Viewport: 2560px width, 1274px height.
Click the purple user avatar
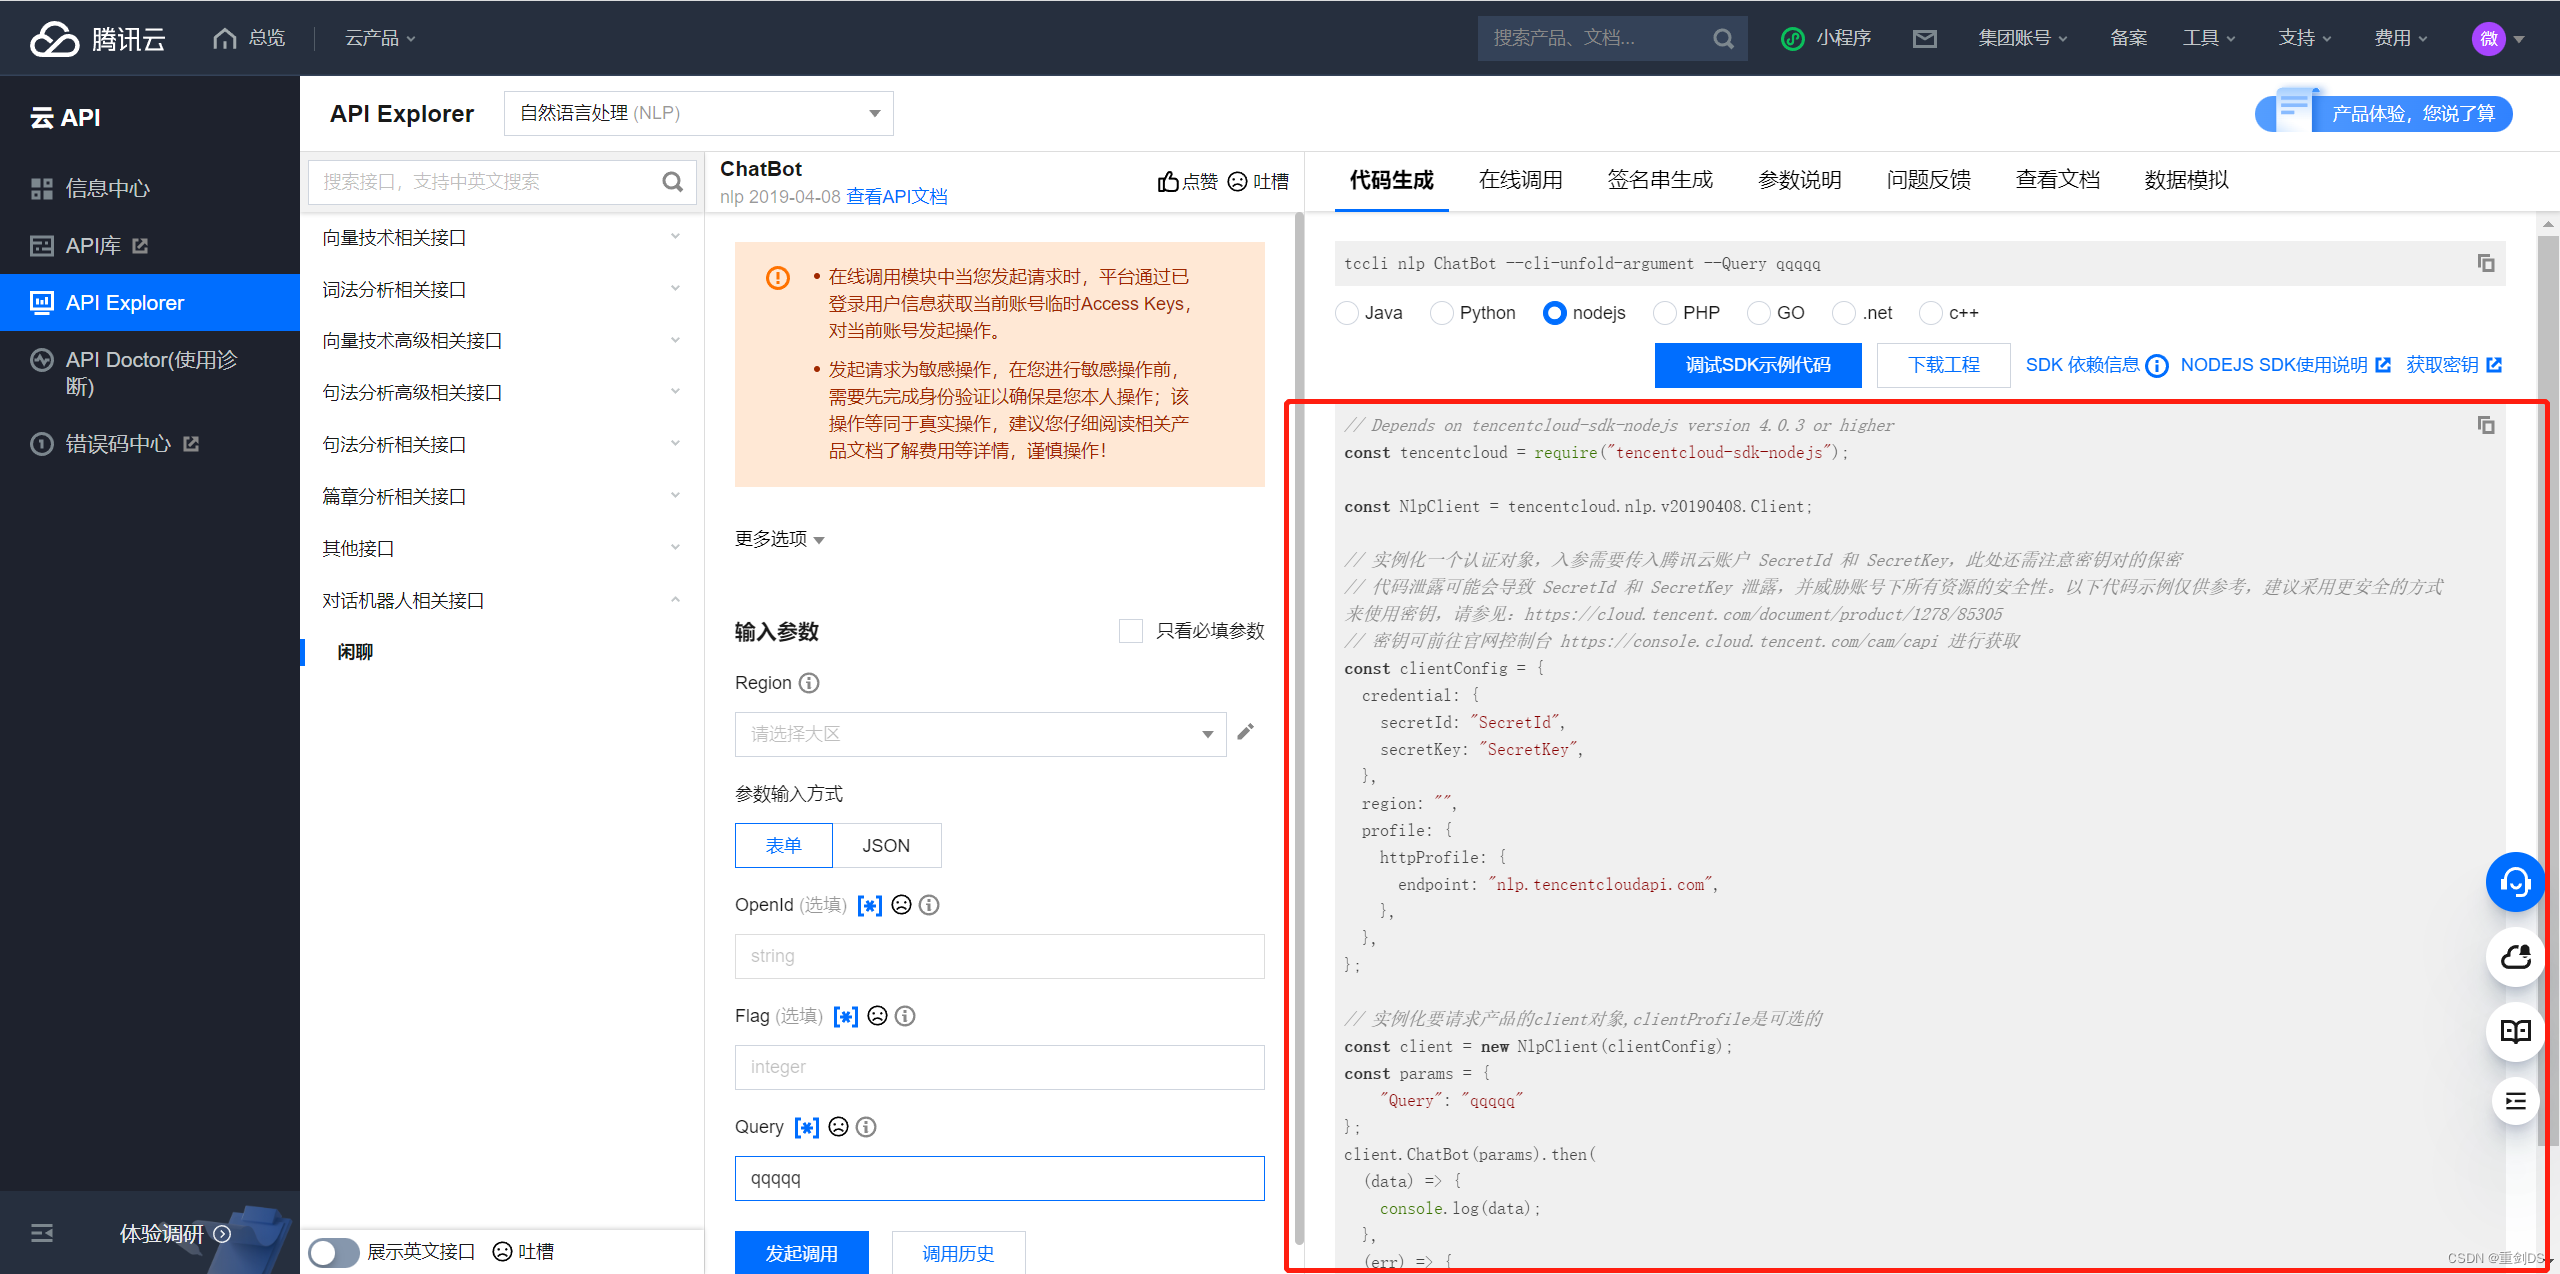tap(2489, 38)
